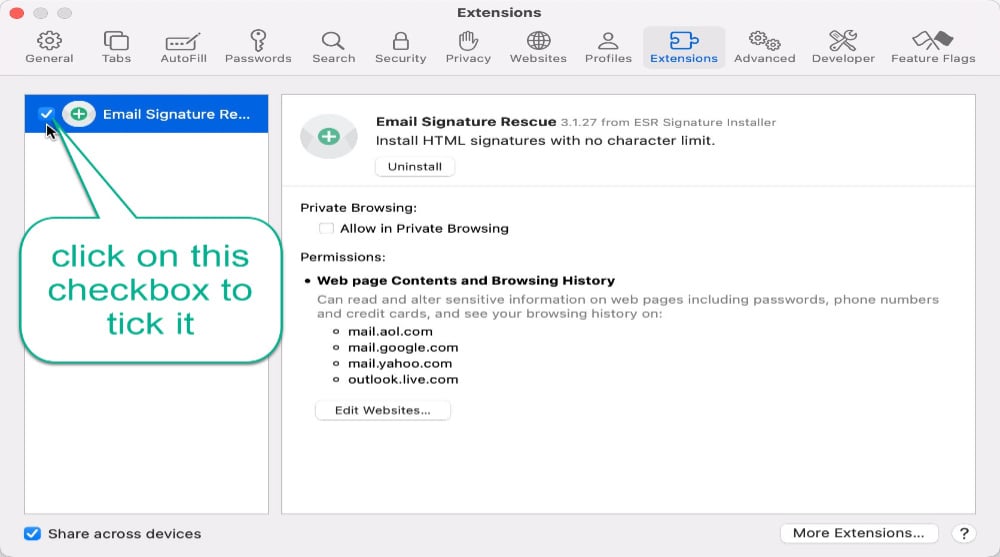Tick the Email Signature Rescue extension checkbox

coord(45,114)
